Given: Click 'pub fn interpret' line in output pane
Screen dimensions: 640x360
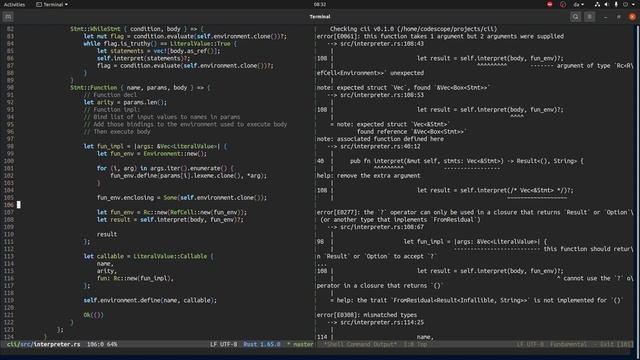Looking at the screenshot, I should pyautogui.click(x=467, y=161).
